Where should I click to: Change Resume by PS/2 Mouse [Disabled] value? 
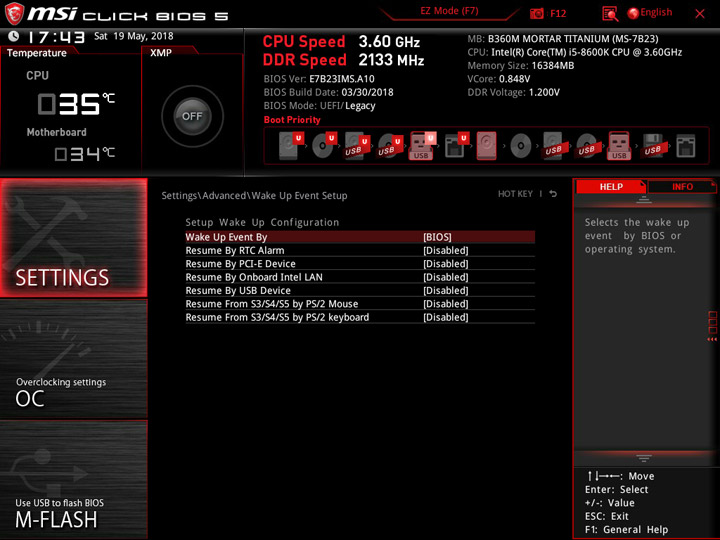[x=445, y=304]
